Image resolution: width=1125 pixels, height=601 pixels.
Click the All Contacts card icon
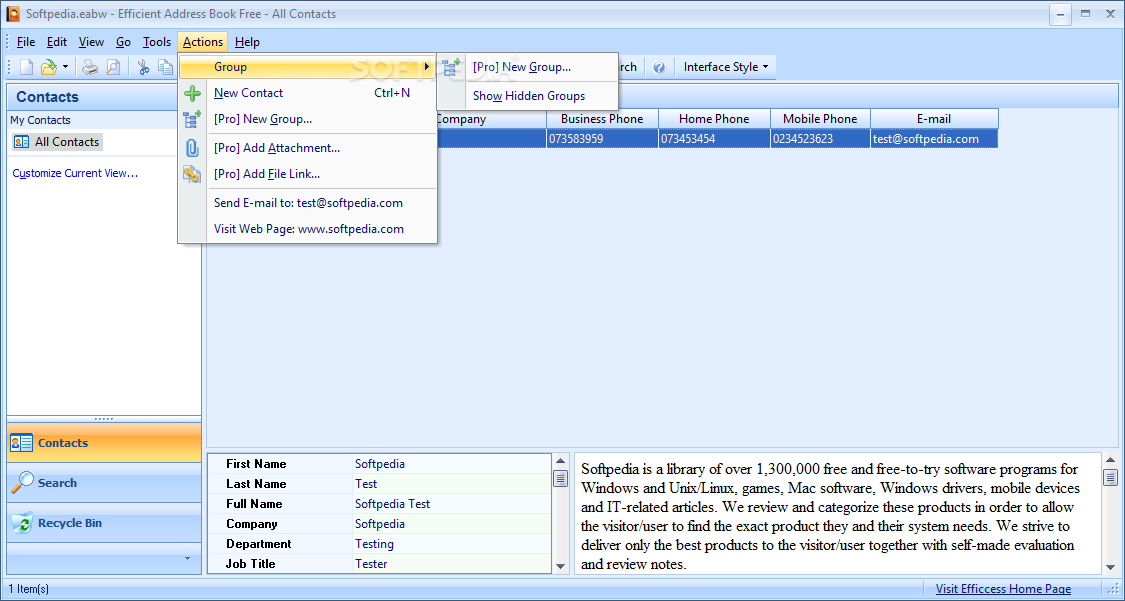pos(22,142)
